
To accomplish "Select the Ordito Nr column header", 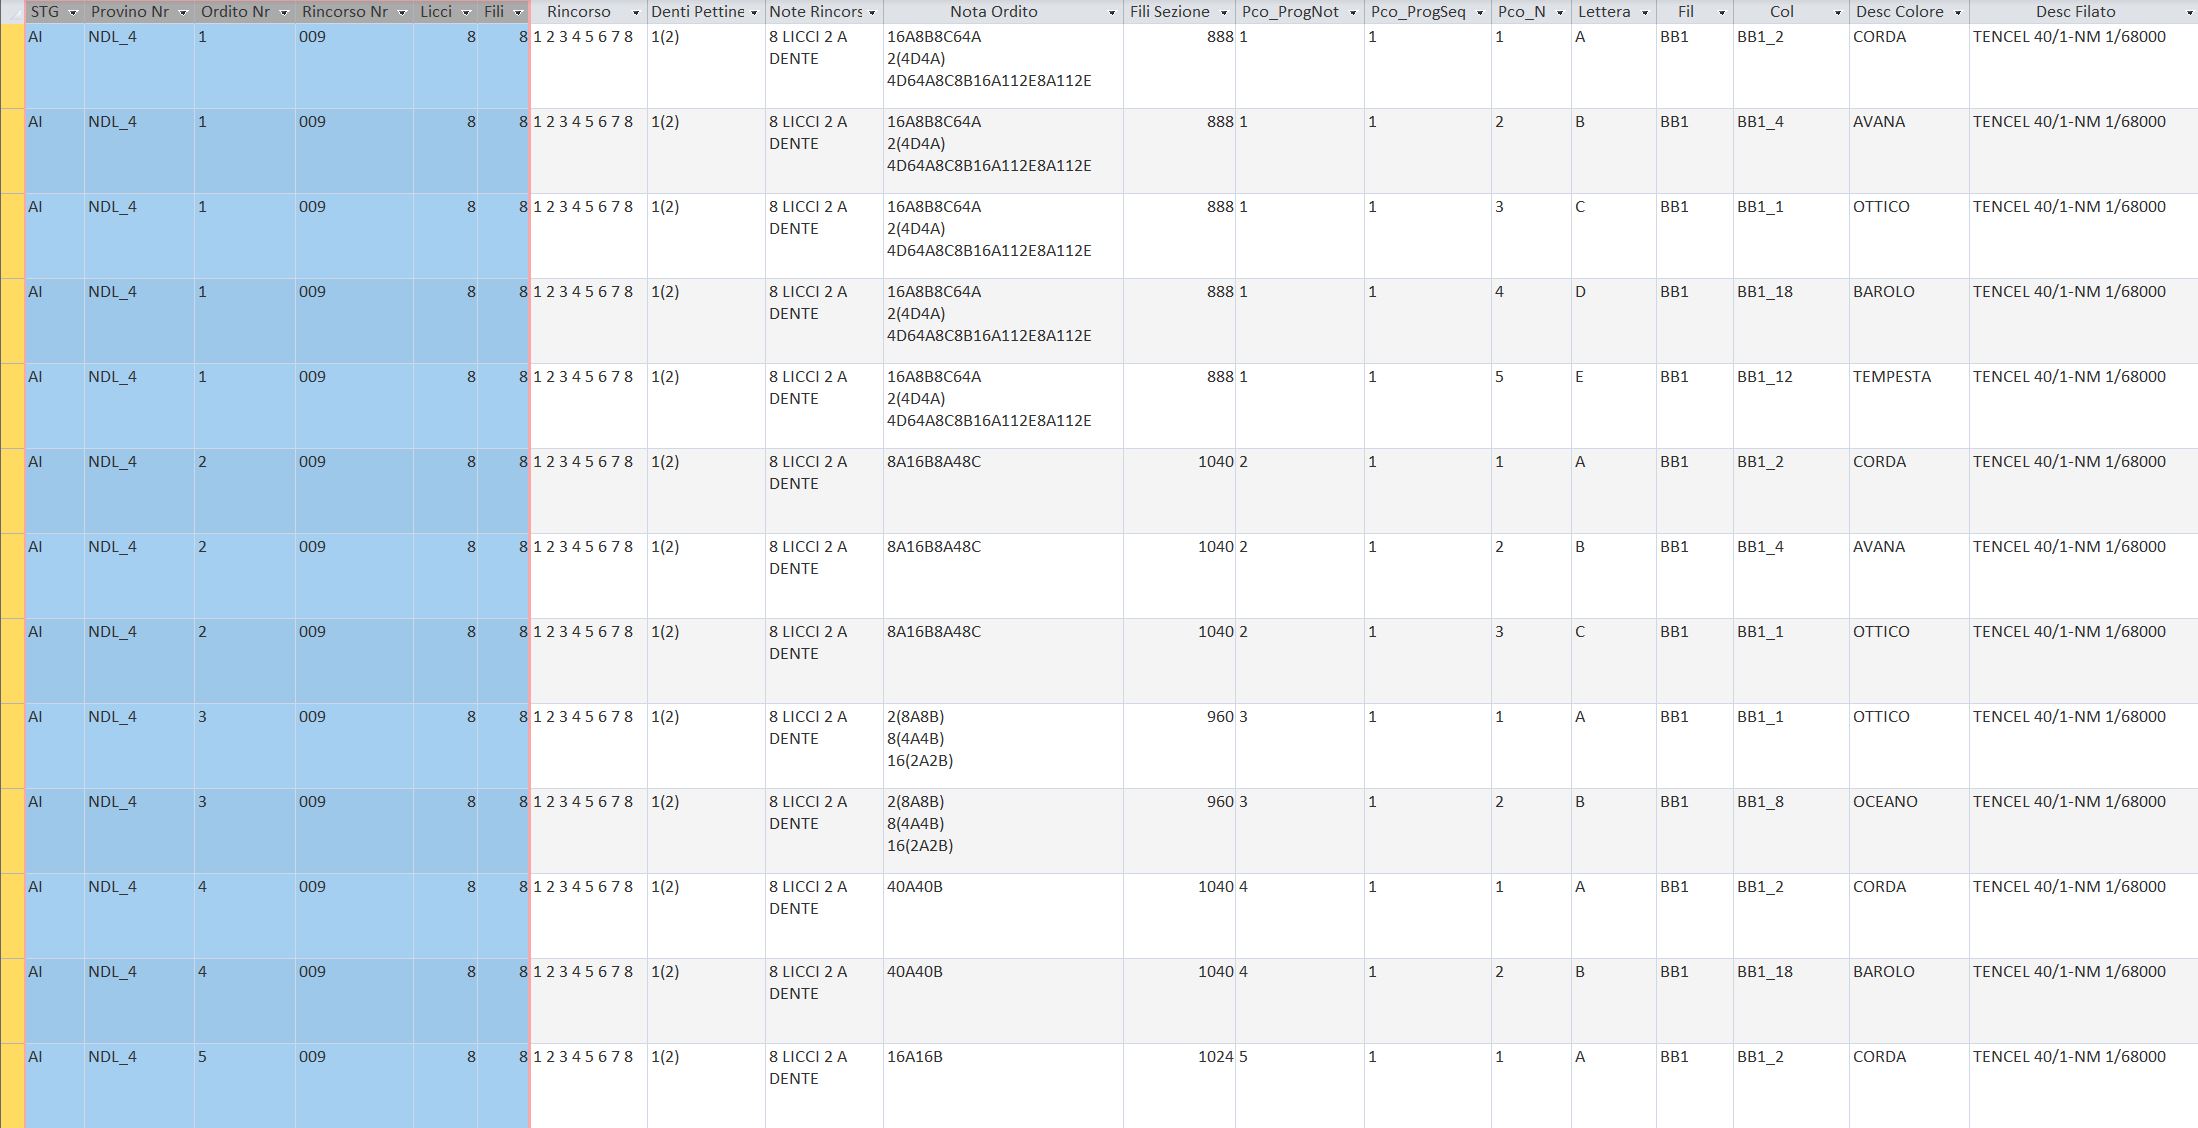I will (234, 12).
